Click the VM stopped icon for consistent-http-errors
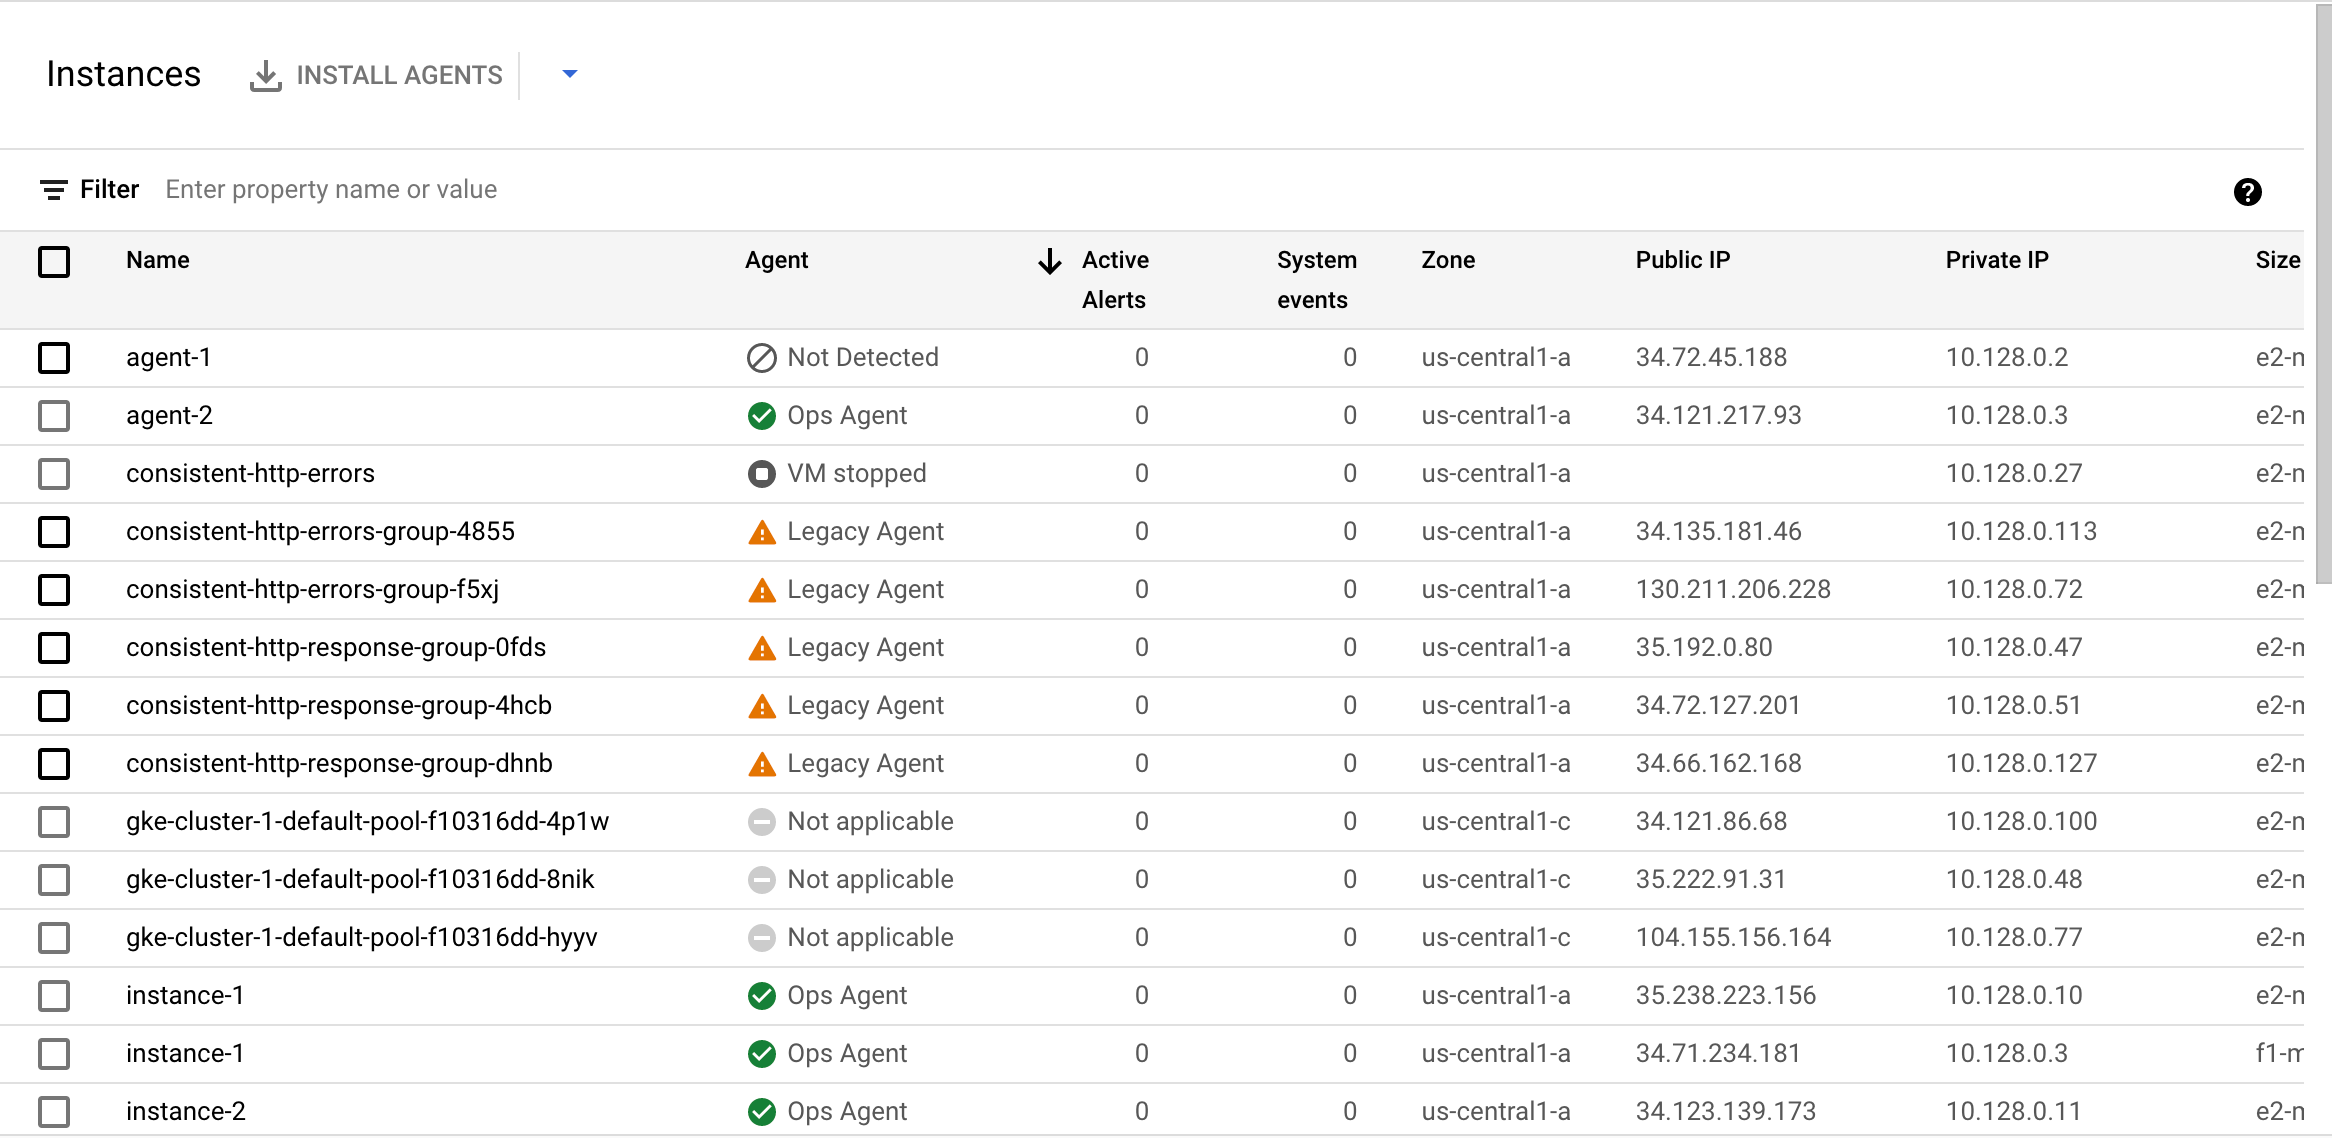The width and height of the screenshot is (2332, 1138). pos(761,473)
